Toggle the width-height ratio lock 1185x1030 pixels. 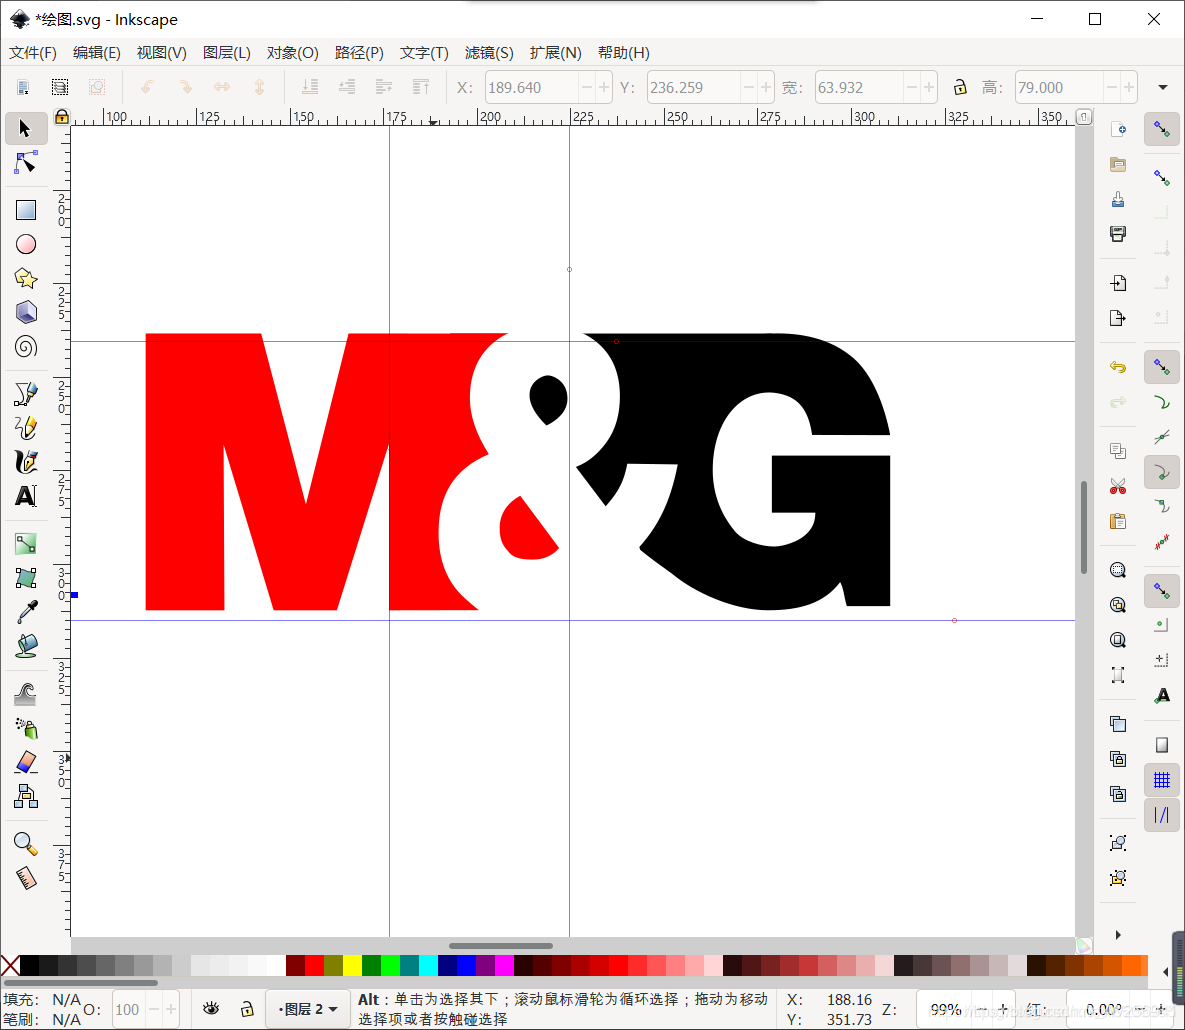point(960,87)
